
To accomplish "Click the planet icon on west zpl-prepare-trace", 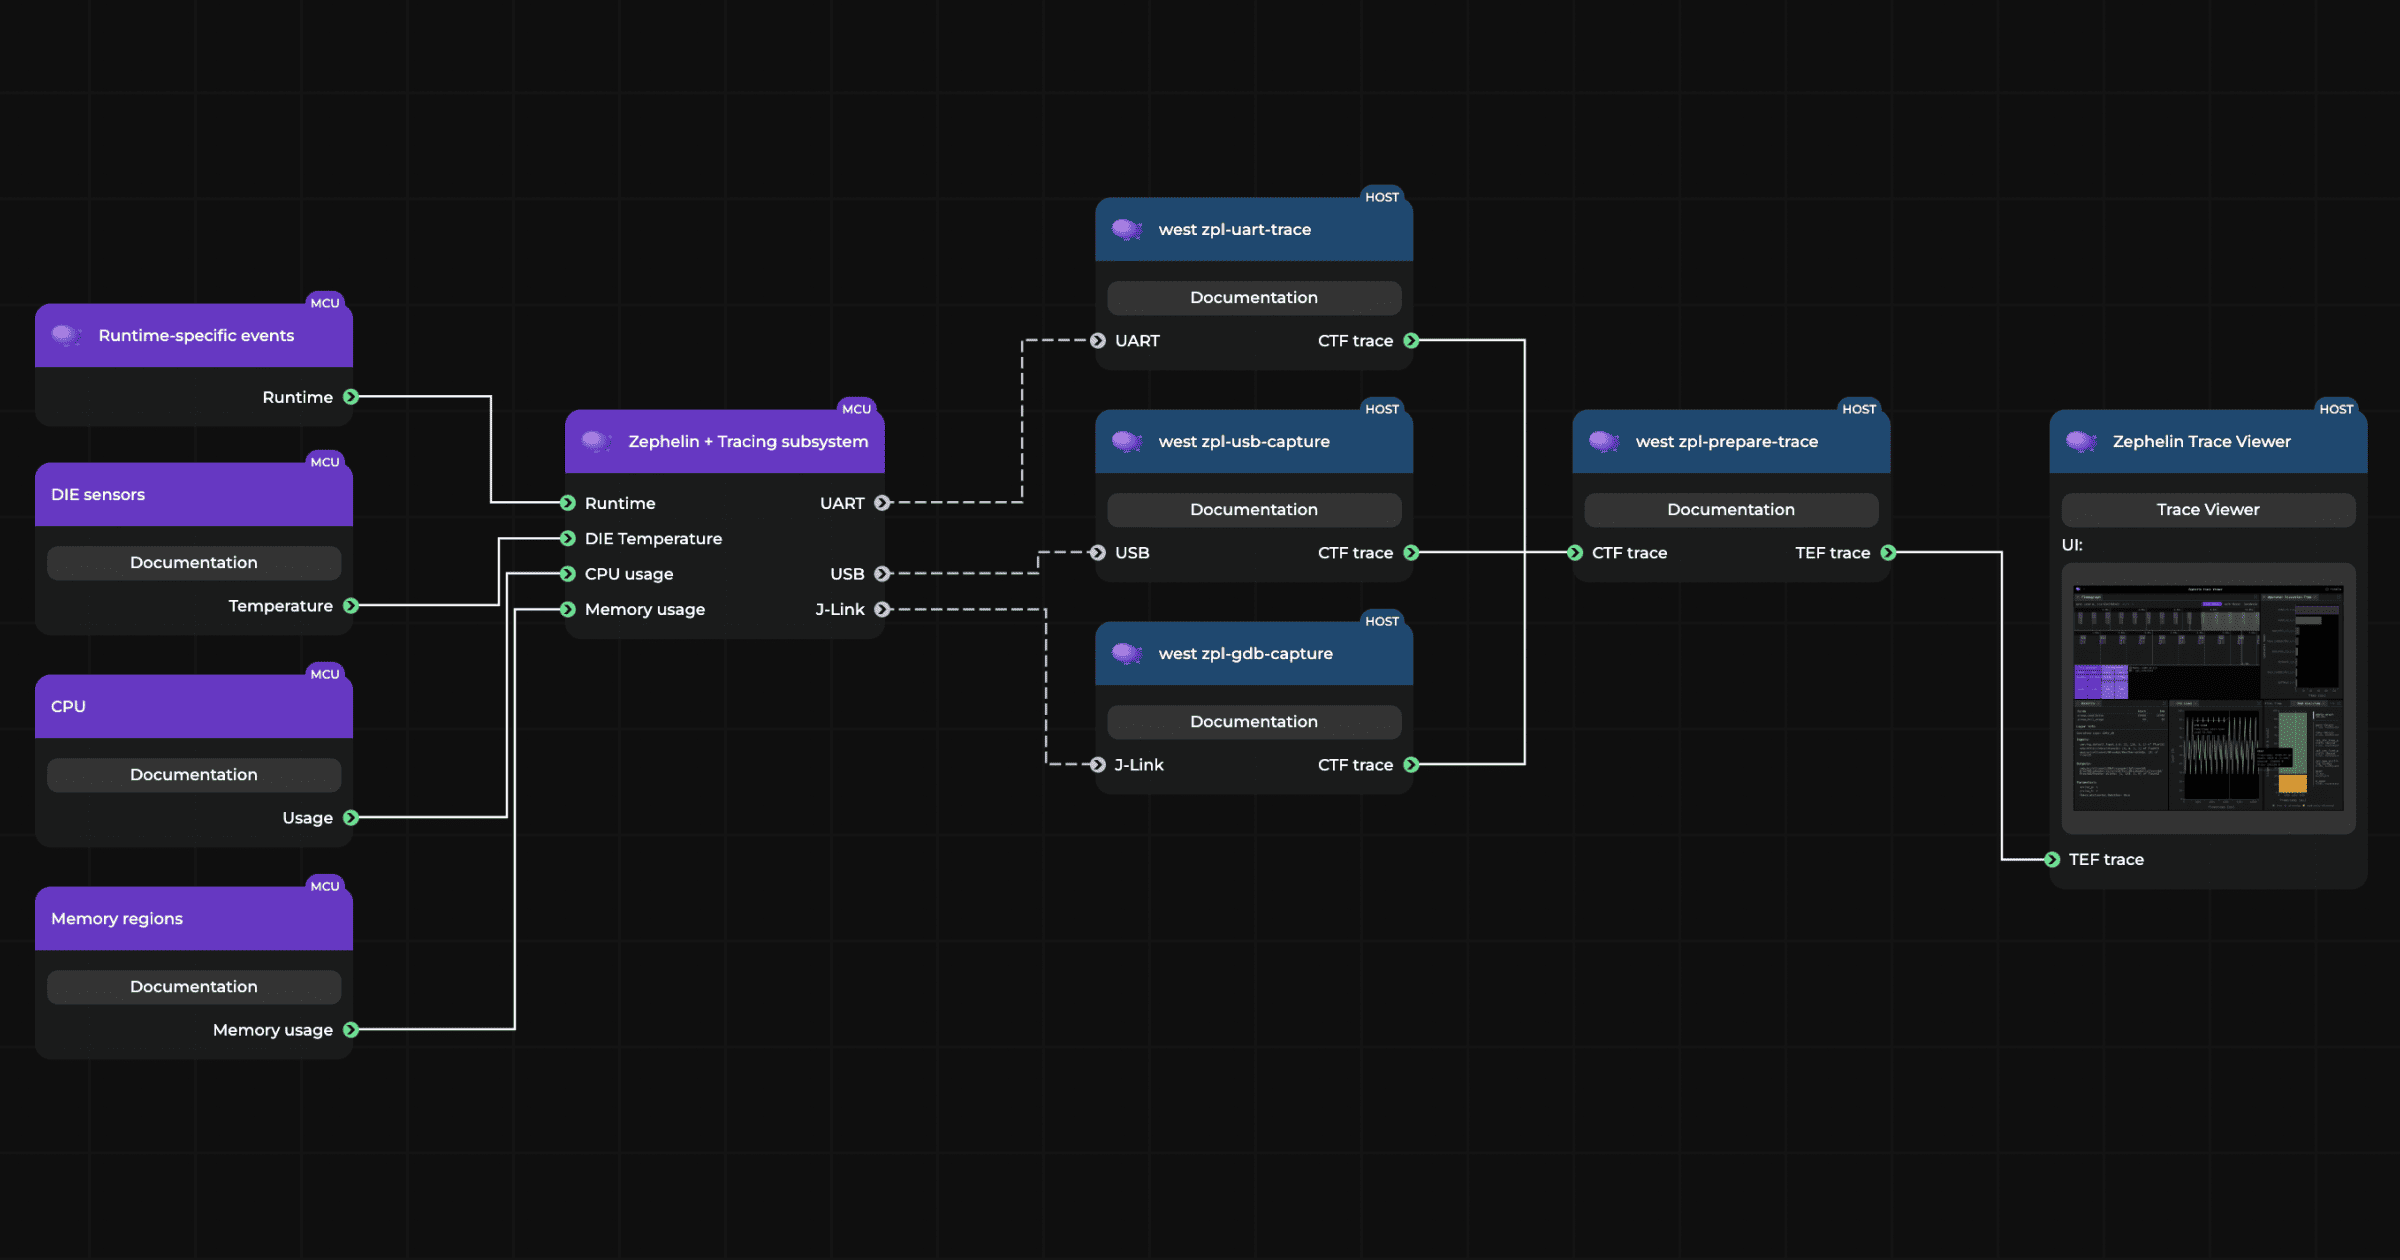I will pyautogui.click(x=1606, y=441).
